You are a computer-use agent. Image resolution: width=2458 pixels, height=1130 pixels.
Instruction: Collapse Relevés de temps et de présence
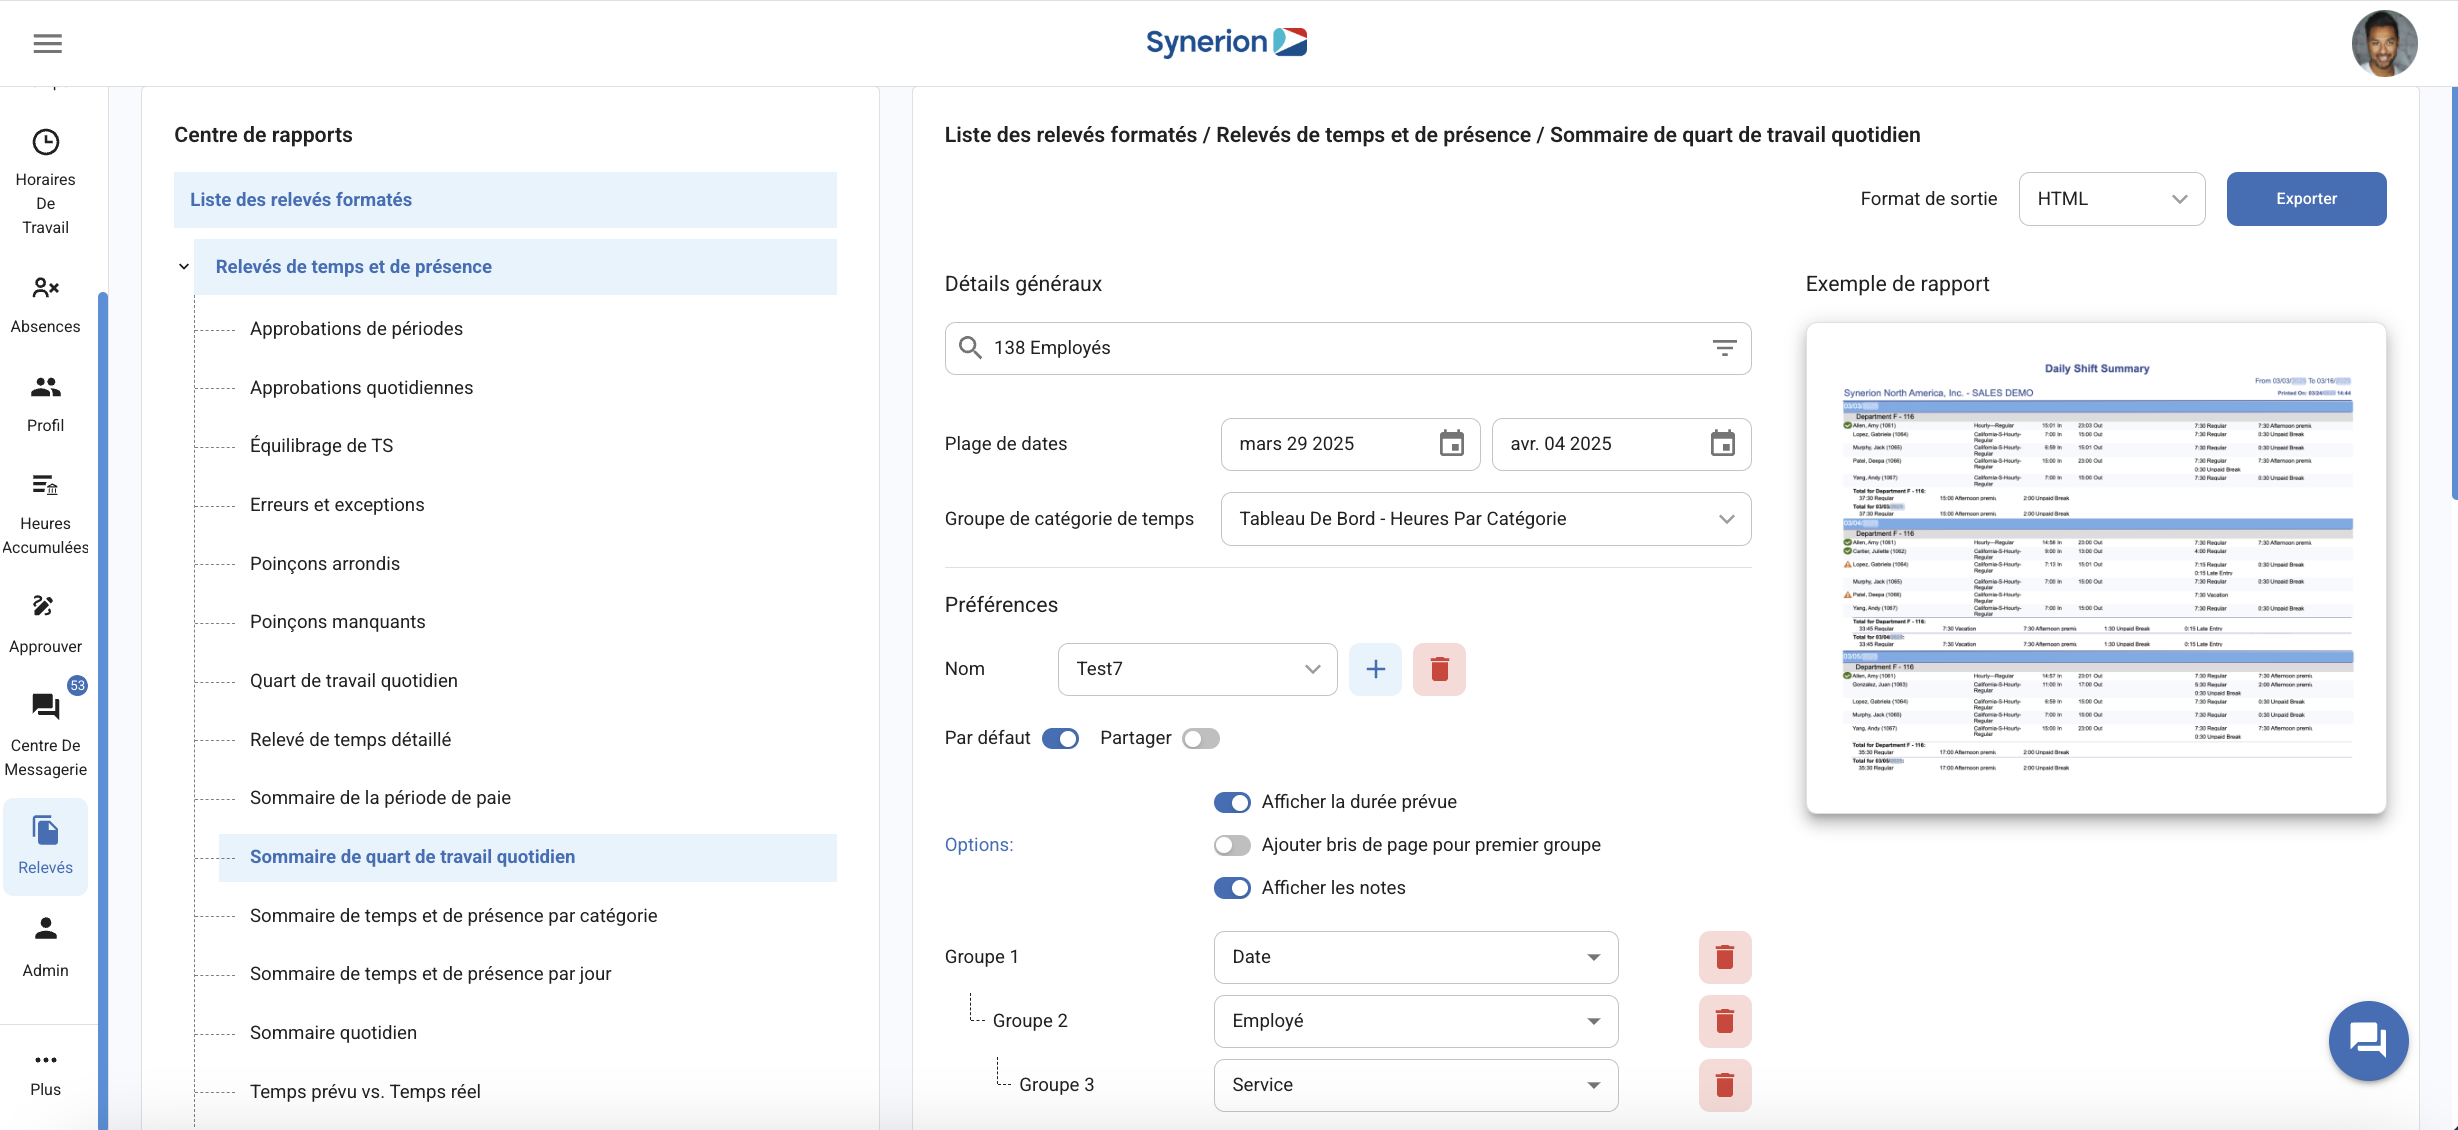[184, 267]
